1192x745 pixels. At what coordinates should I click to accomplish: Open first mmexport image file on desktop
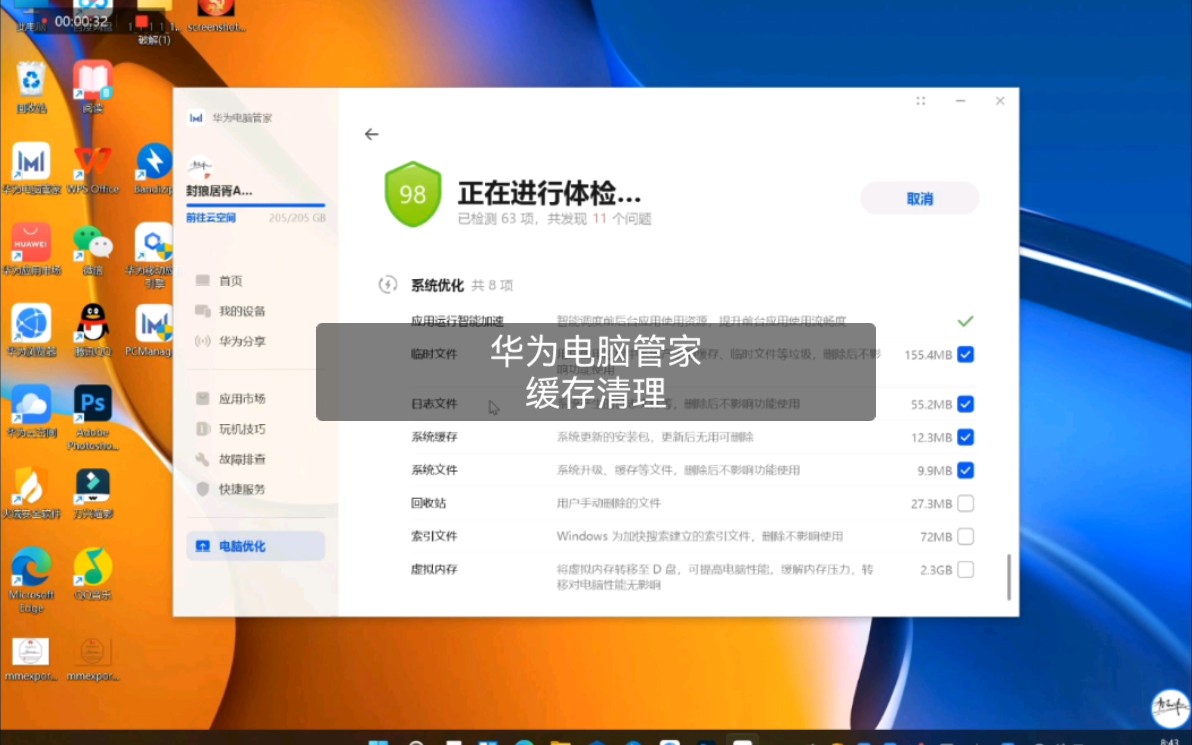[x=31, y=658]
